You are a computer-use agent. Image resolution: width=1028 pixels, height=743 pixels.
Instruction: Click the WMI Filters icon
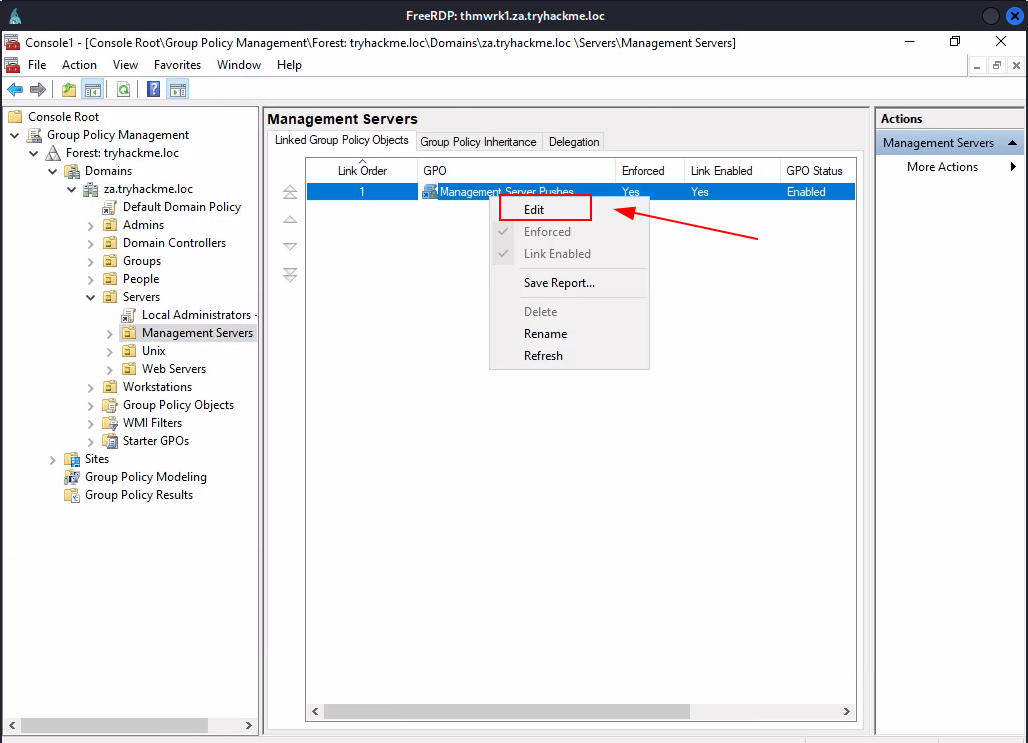click(x=109, y=424)
